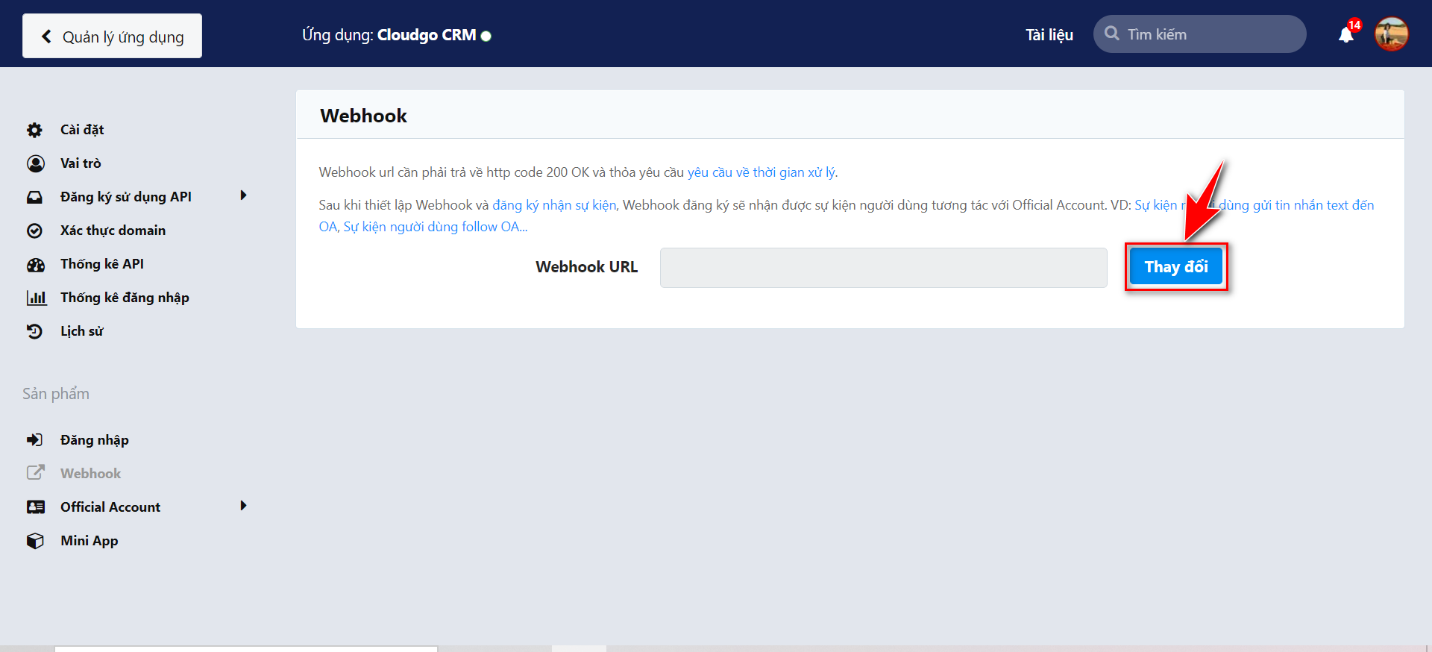Open the Cài đặt settings icon

click(34, 129)
